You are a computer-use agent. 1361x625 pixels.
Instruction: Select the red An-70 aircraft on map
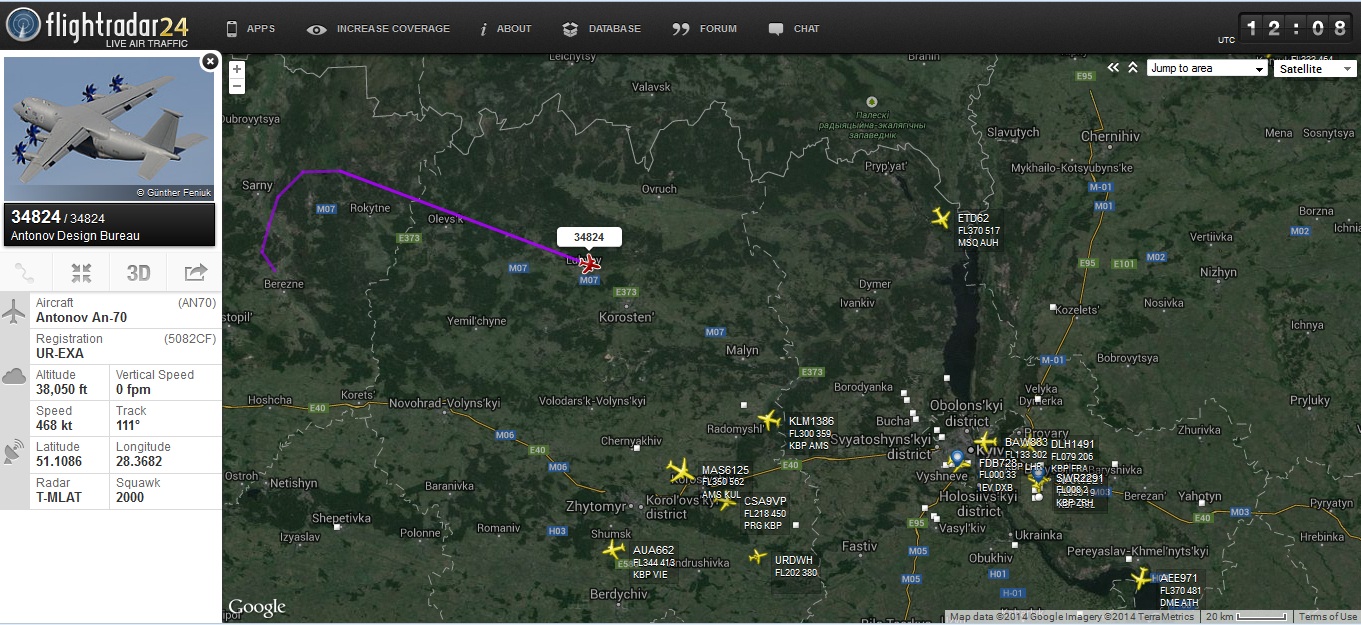point(590,264)
